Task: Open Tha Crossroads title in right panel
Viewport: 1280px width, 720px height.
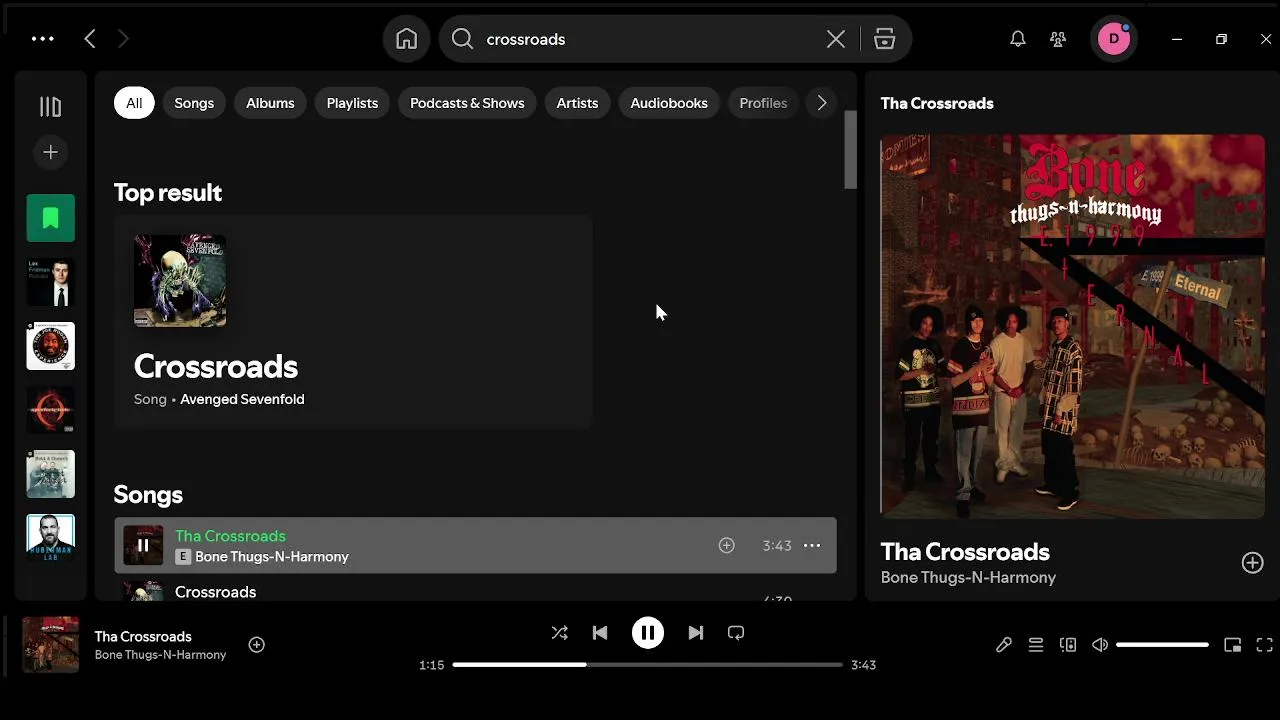Action: [965, 552]
